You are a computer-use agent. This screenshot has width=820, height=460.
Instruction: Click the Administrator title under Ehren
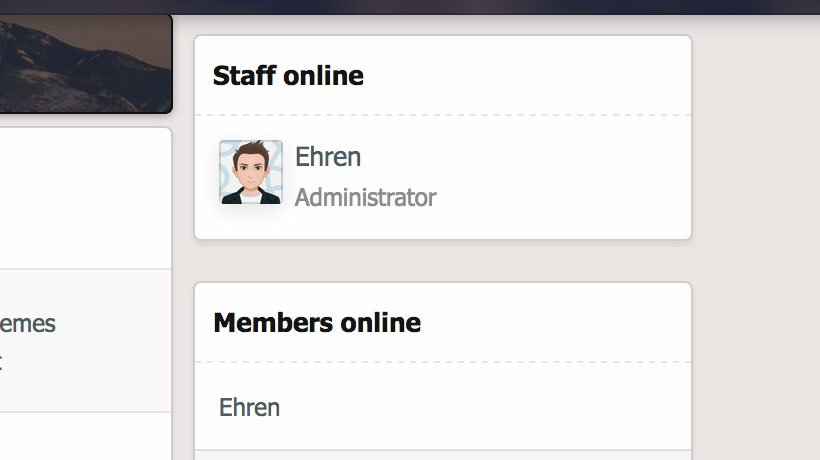(366, 198)
